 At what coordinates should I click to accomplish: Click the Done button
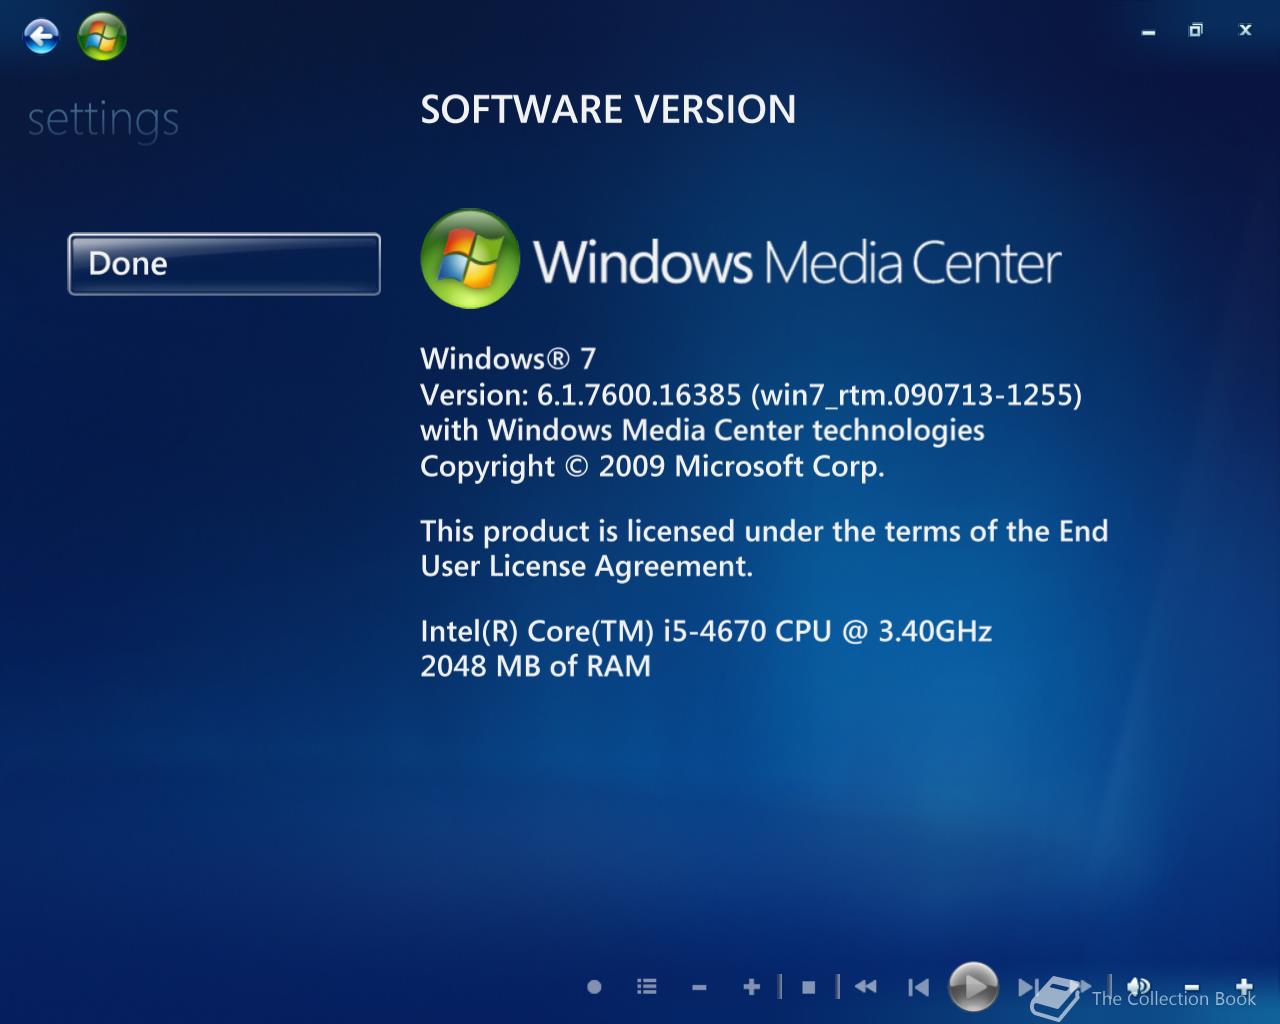coord(224,264)
